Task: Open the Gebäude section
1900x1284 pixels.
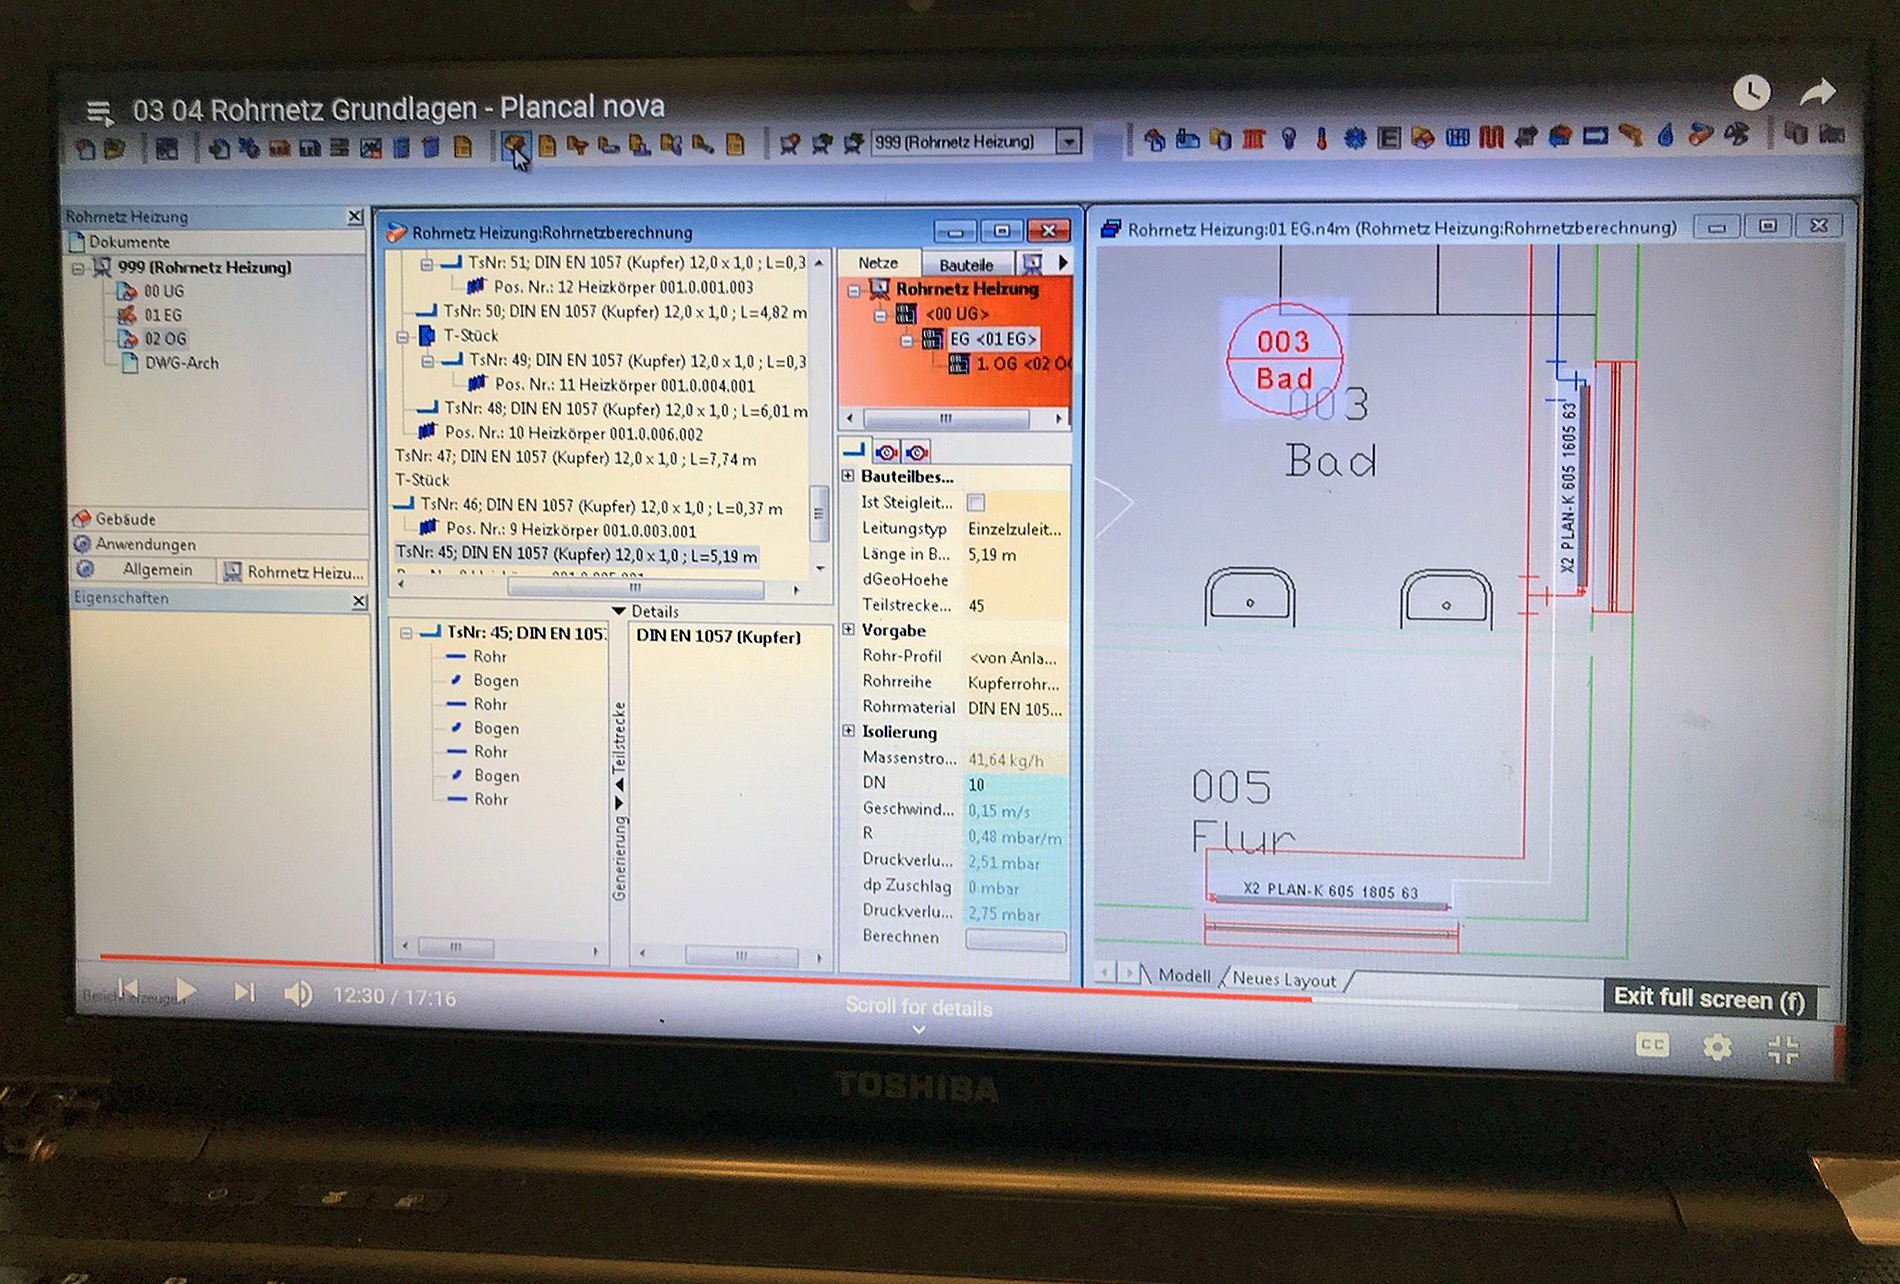Action: 218,519
